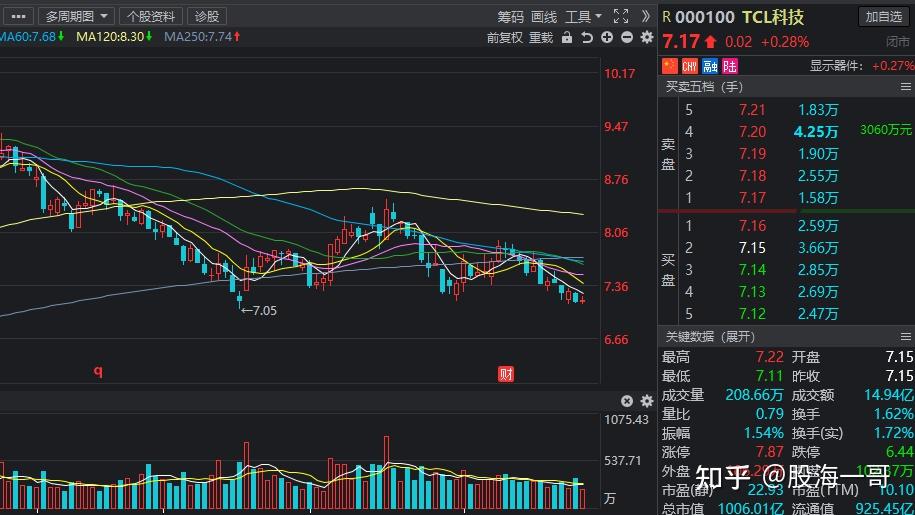915x515 pixels.
Task: Click the 加自选 add to watchlist button
Action: (883, 16)
